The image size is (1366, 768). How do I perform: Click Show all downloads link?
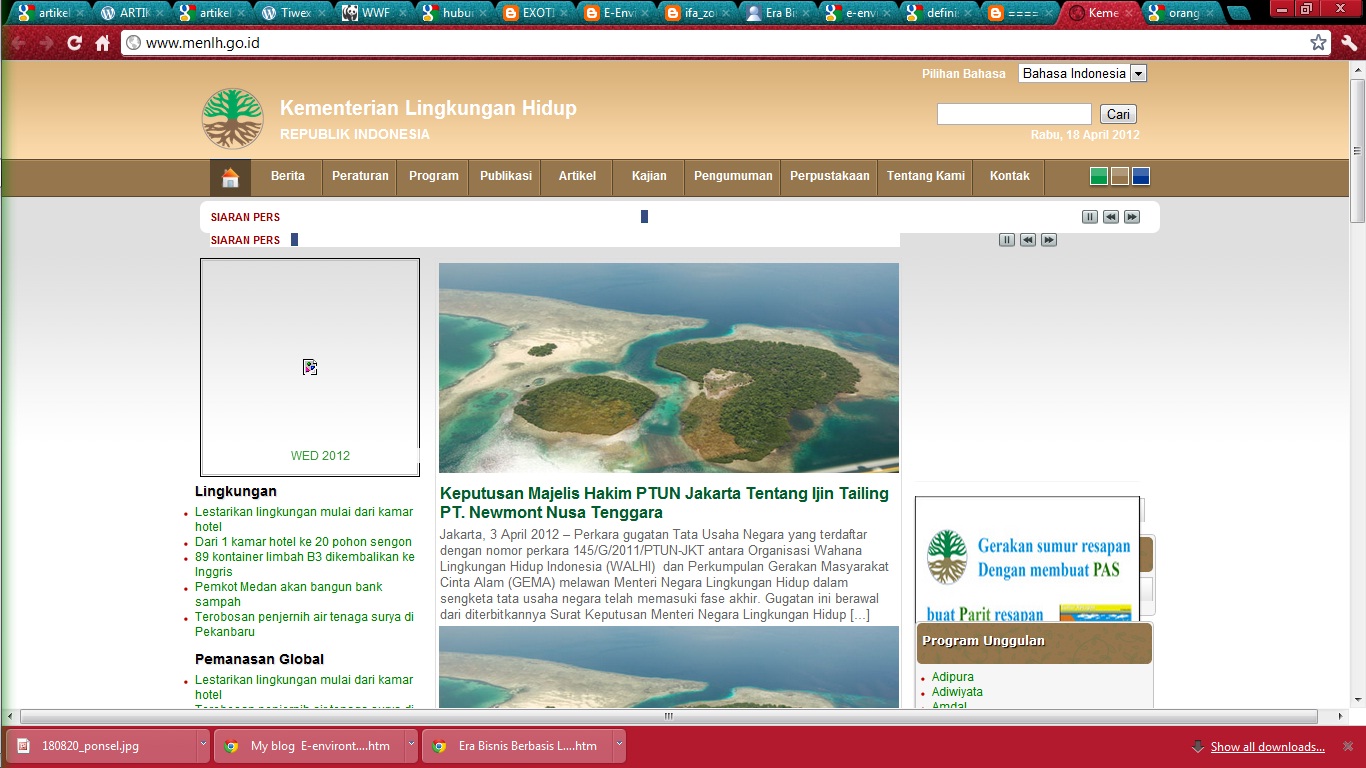(x=1267, y=747)
